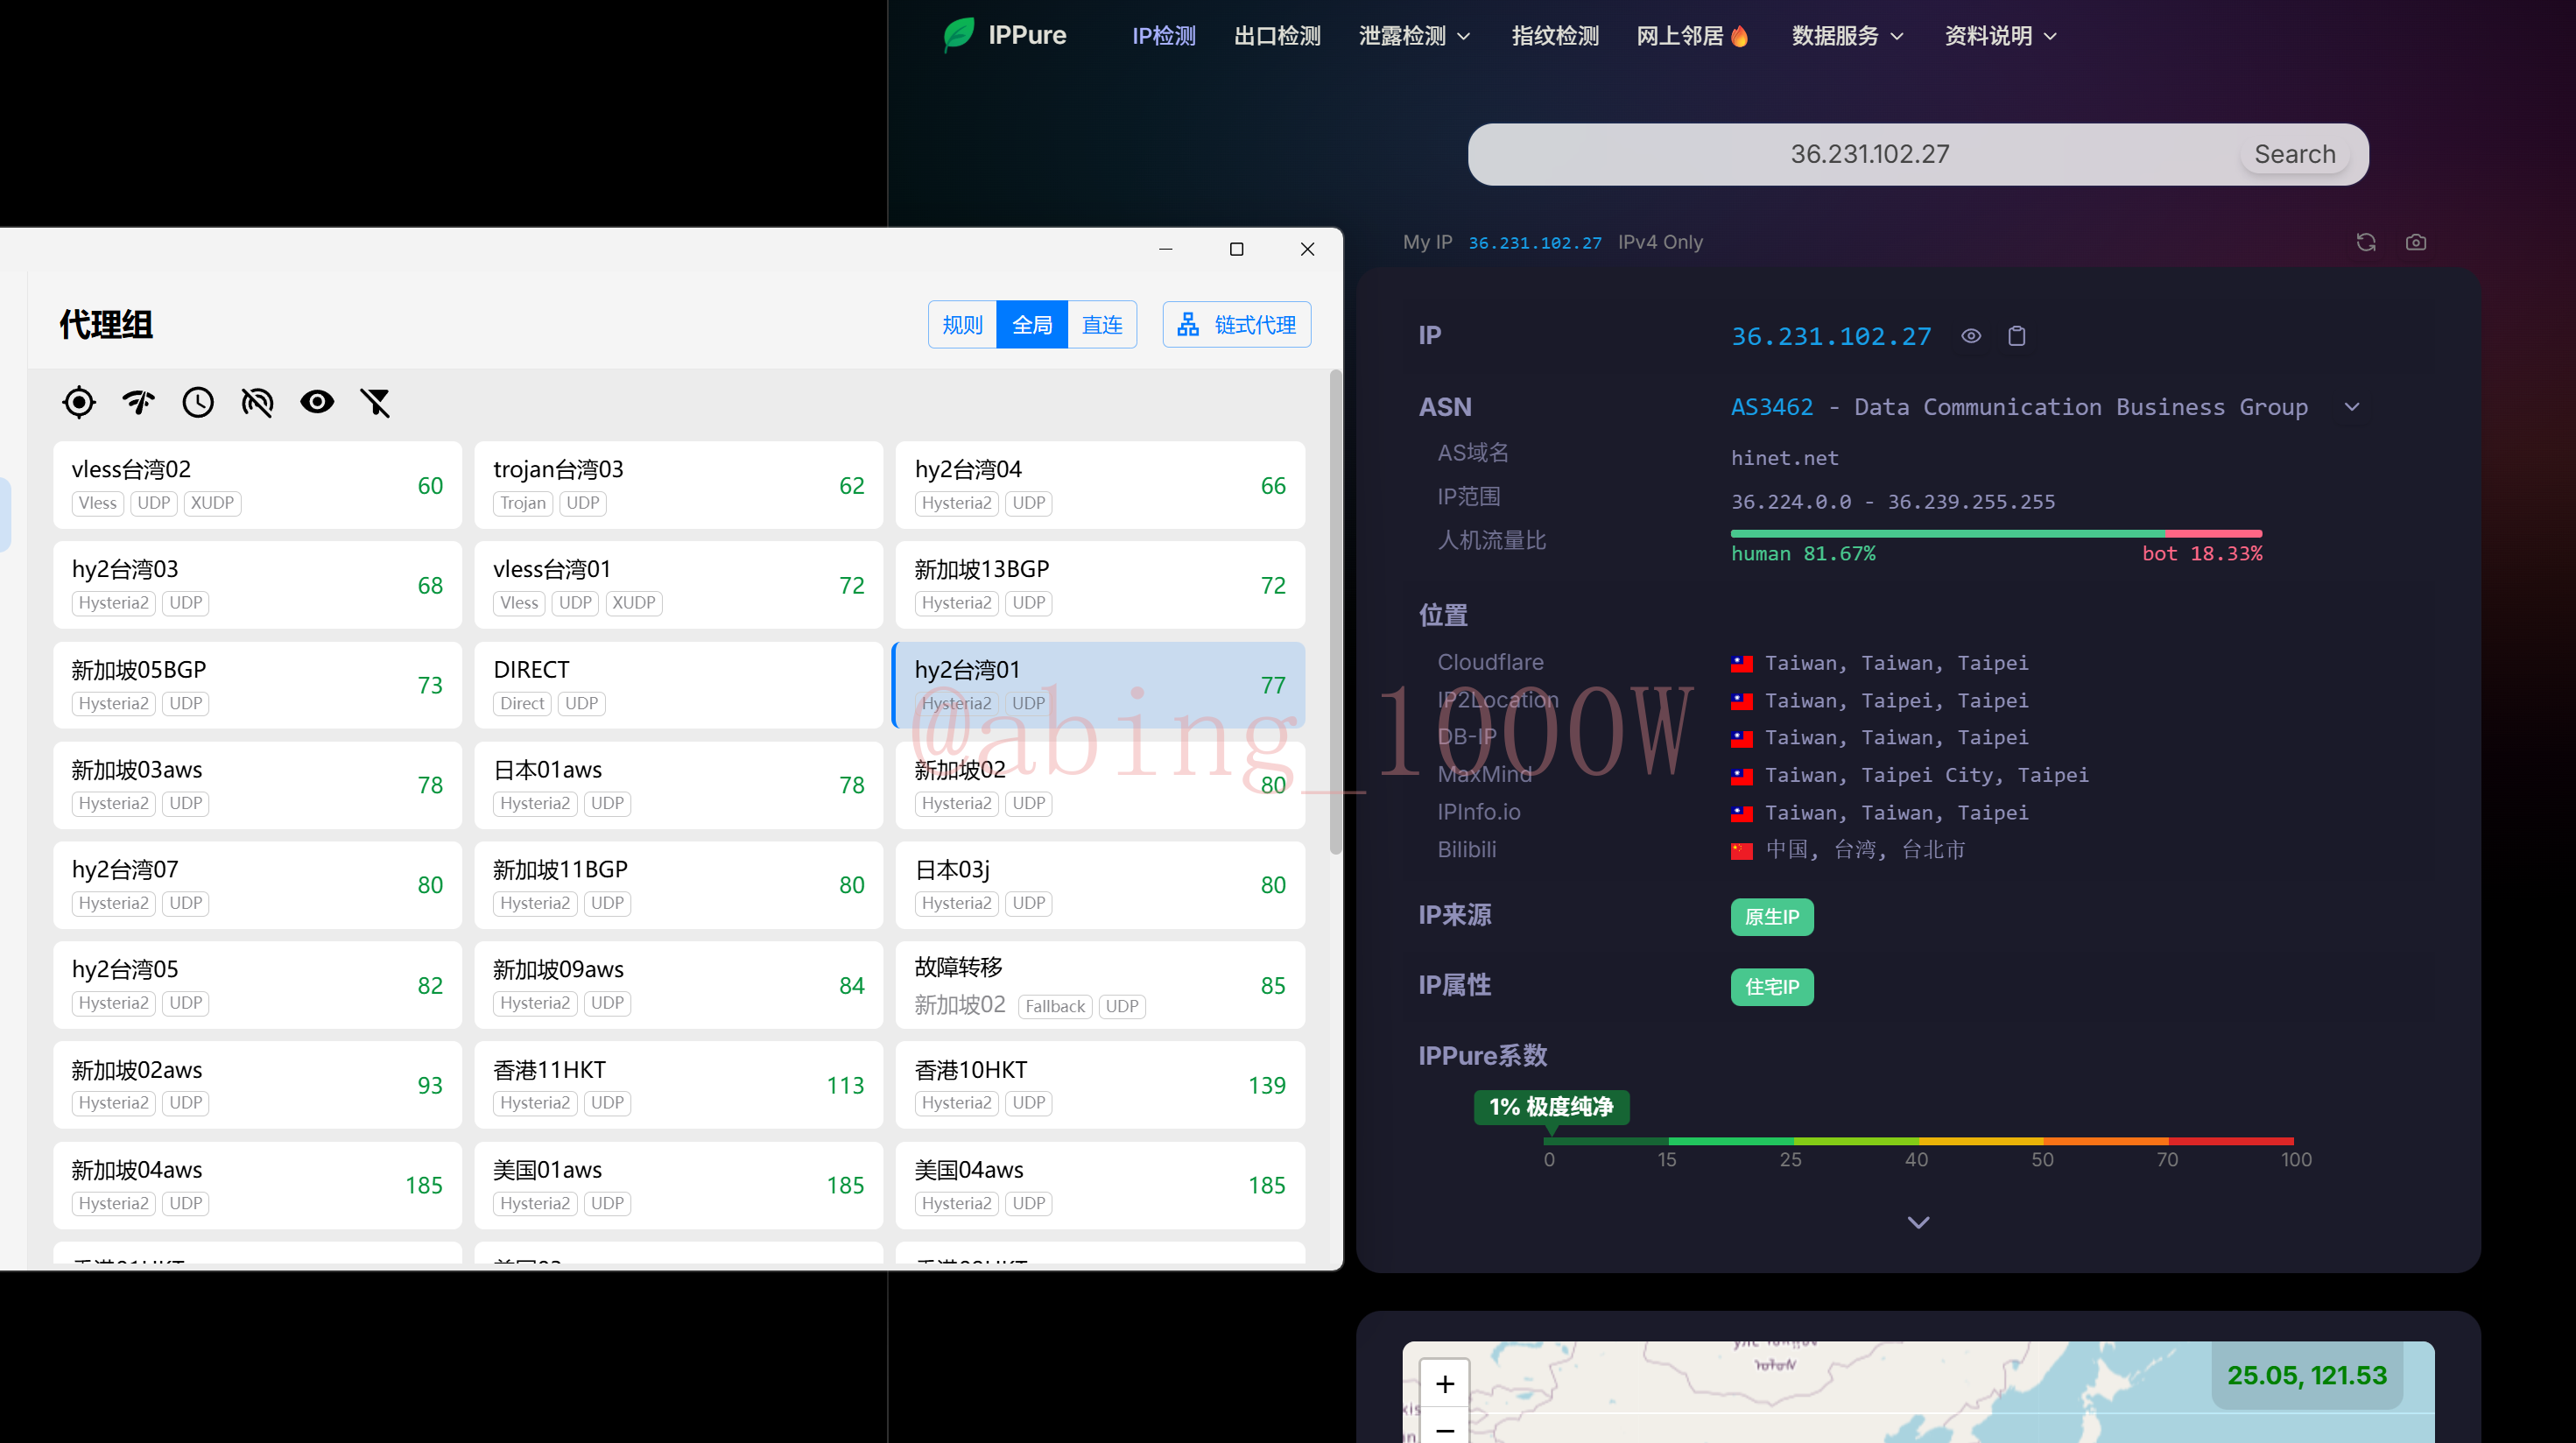Select the vless台湾02 proxy node

tap(257, 485)
